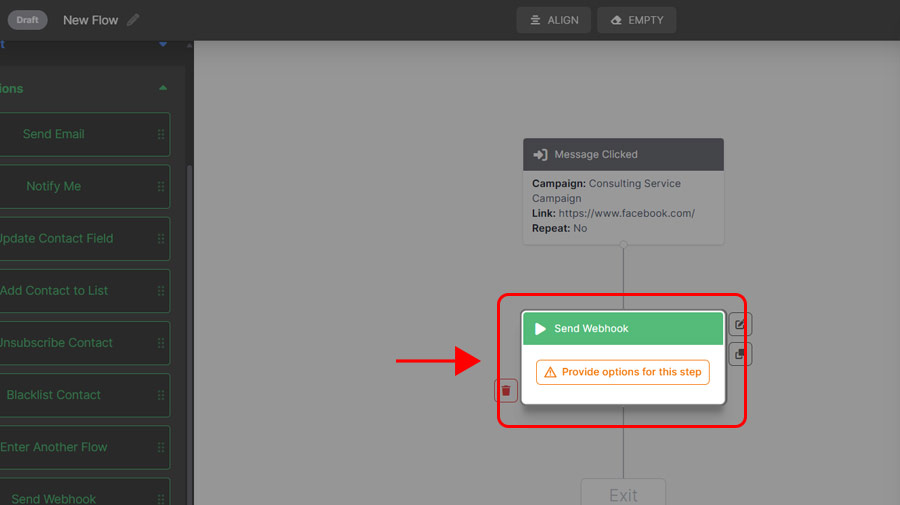900x505 pixels.
Task: Expand the blue section dropdown arrow above Actions
Action: click(x=163, y=44)
